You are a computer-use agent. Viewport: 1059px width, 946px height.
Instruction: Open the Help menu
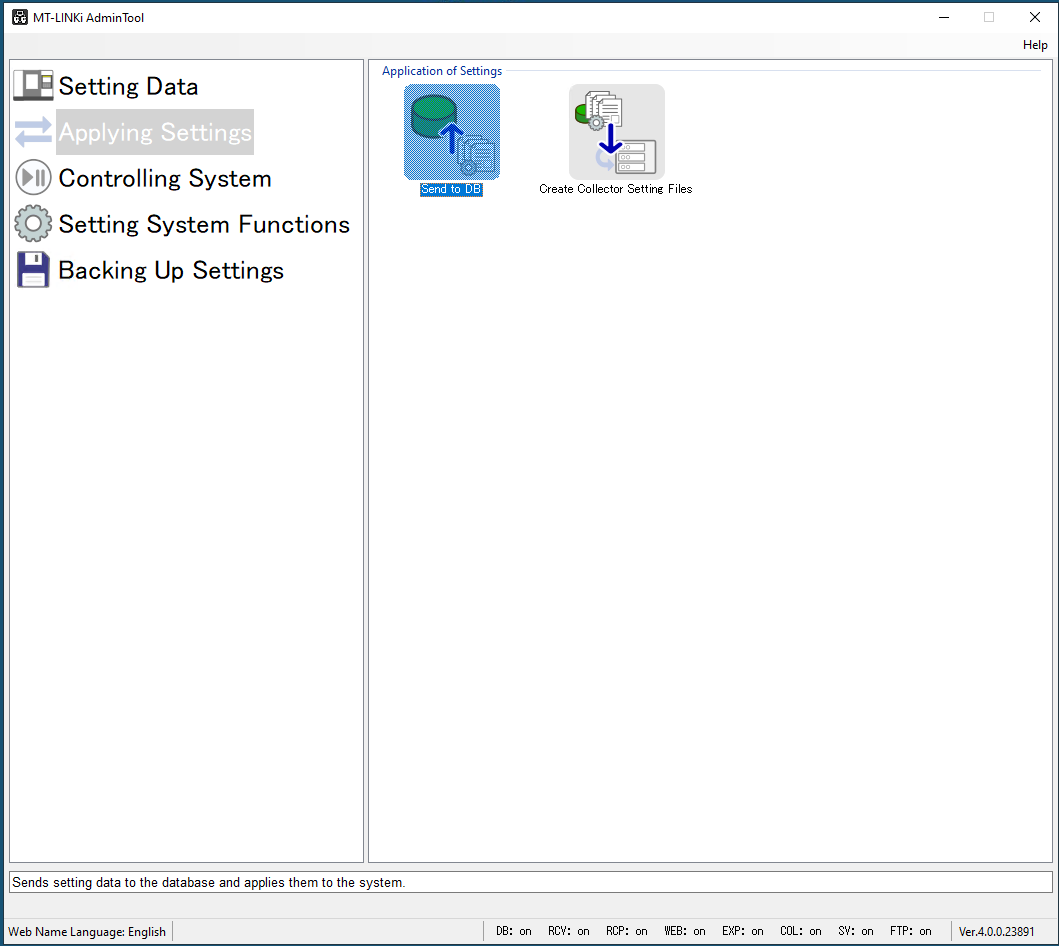1035,45
